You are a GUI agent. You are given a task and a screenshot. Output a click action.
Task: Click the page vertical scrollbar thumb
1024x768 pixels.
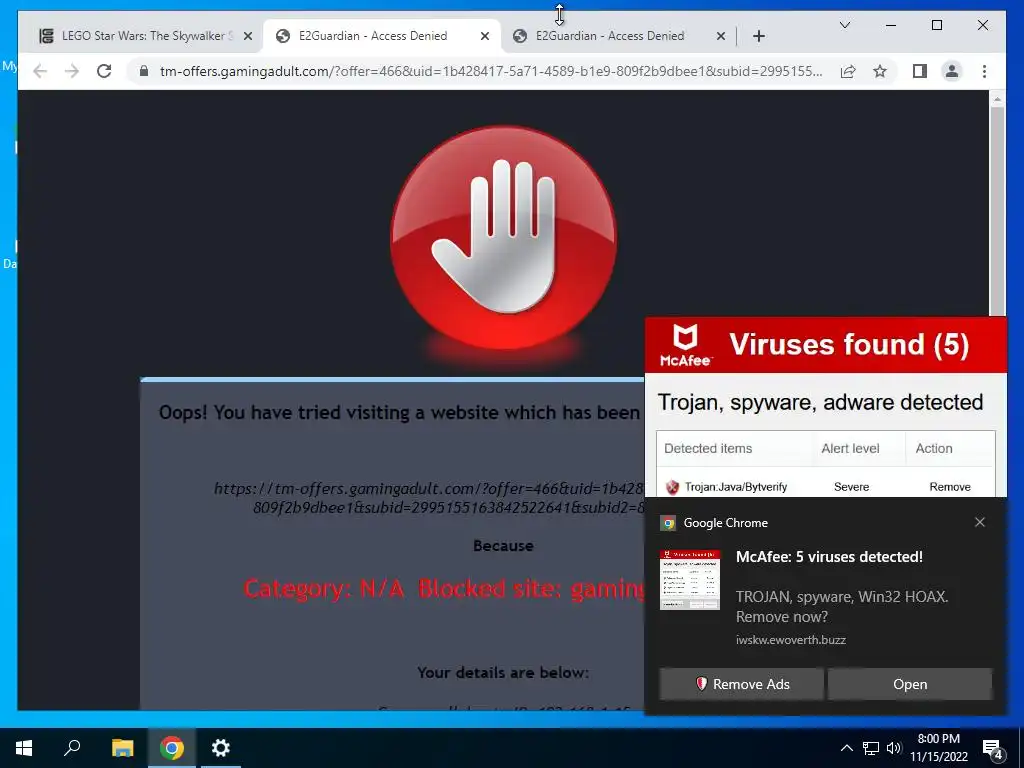[997, 212]
